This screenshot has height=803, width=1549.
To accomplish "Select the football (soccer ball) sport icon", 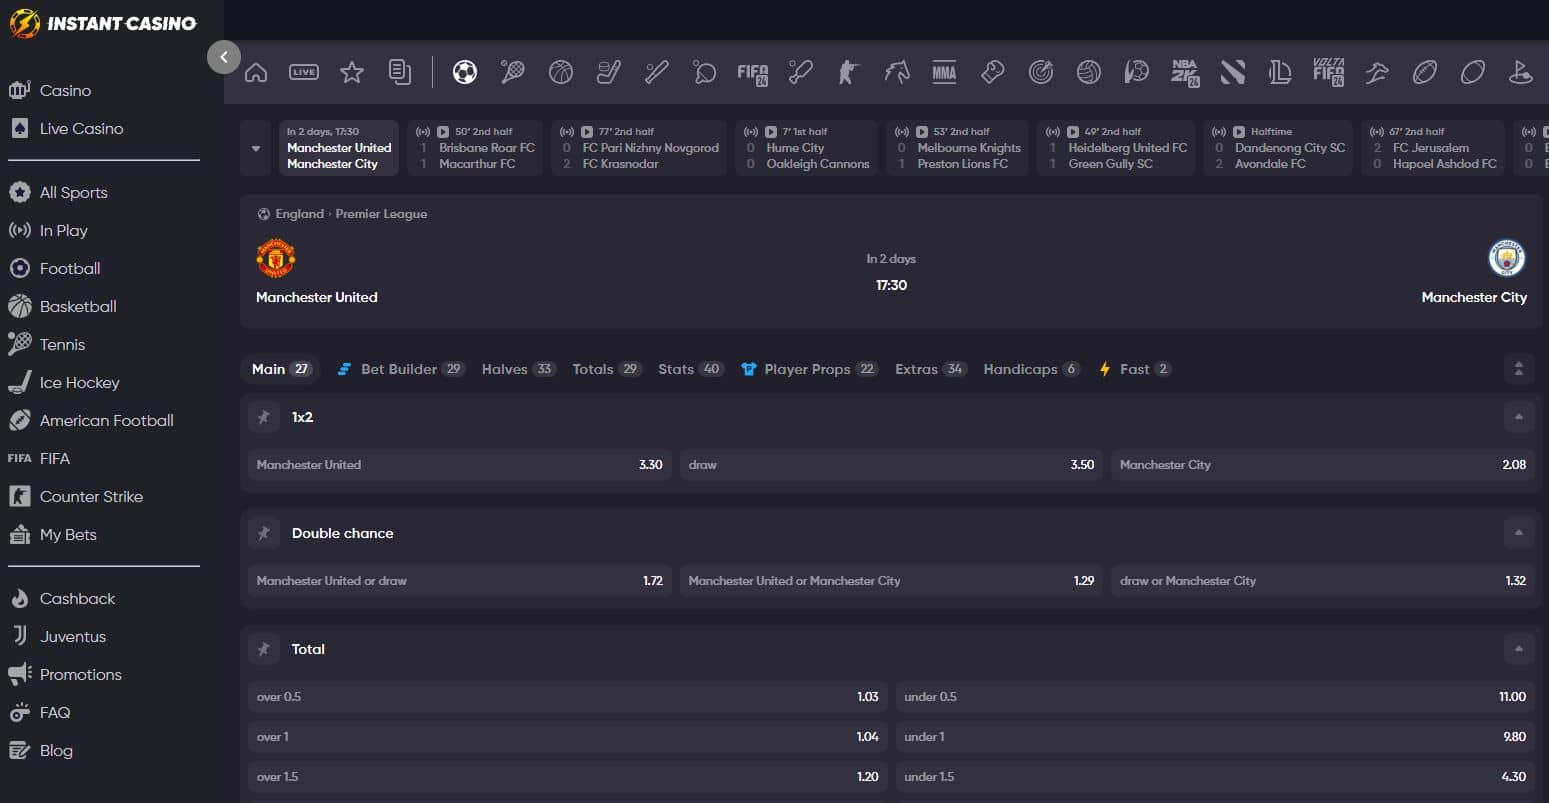I will click(465, 72).
